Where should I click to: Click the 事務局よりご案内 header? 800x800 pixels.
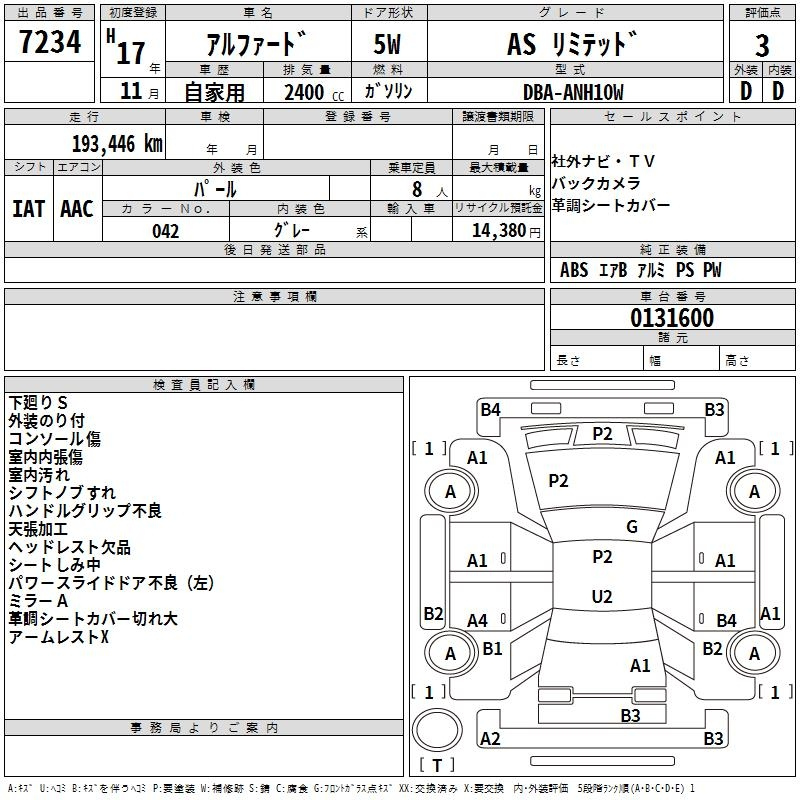coord(204,728)
